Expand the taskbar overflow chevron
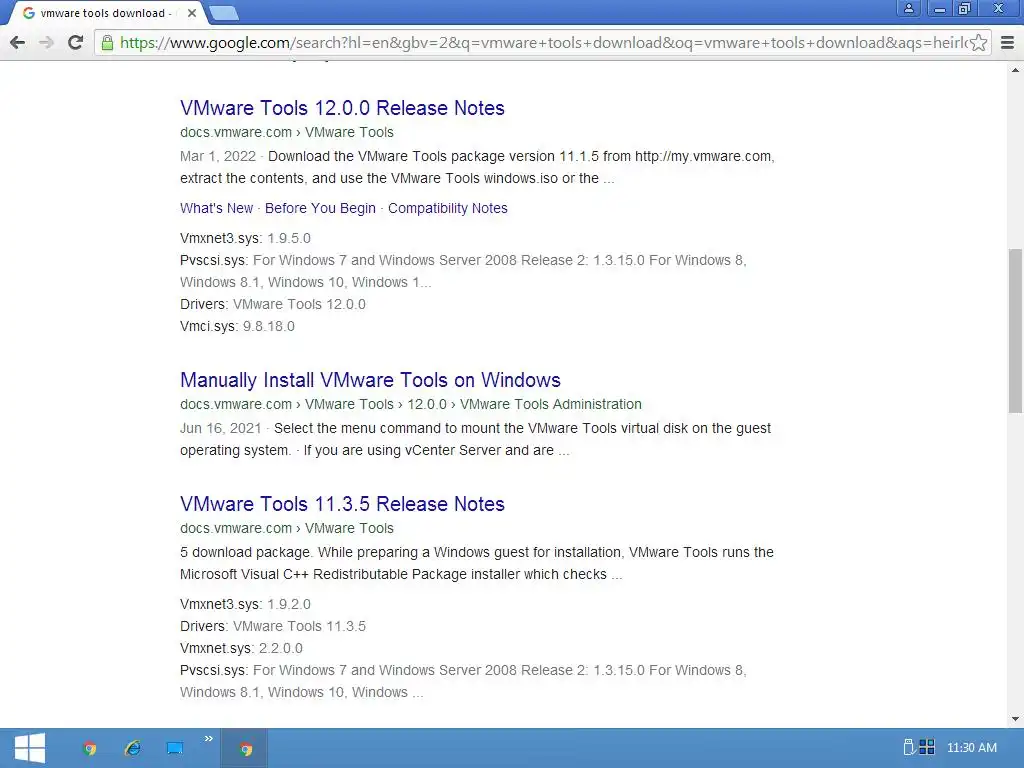The width and height of the screenshot is (1024, 768). [x=208, y=739]
